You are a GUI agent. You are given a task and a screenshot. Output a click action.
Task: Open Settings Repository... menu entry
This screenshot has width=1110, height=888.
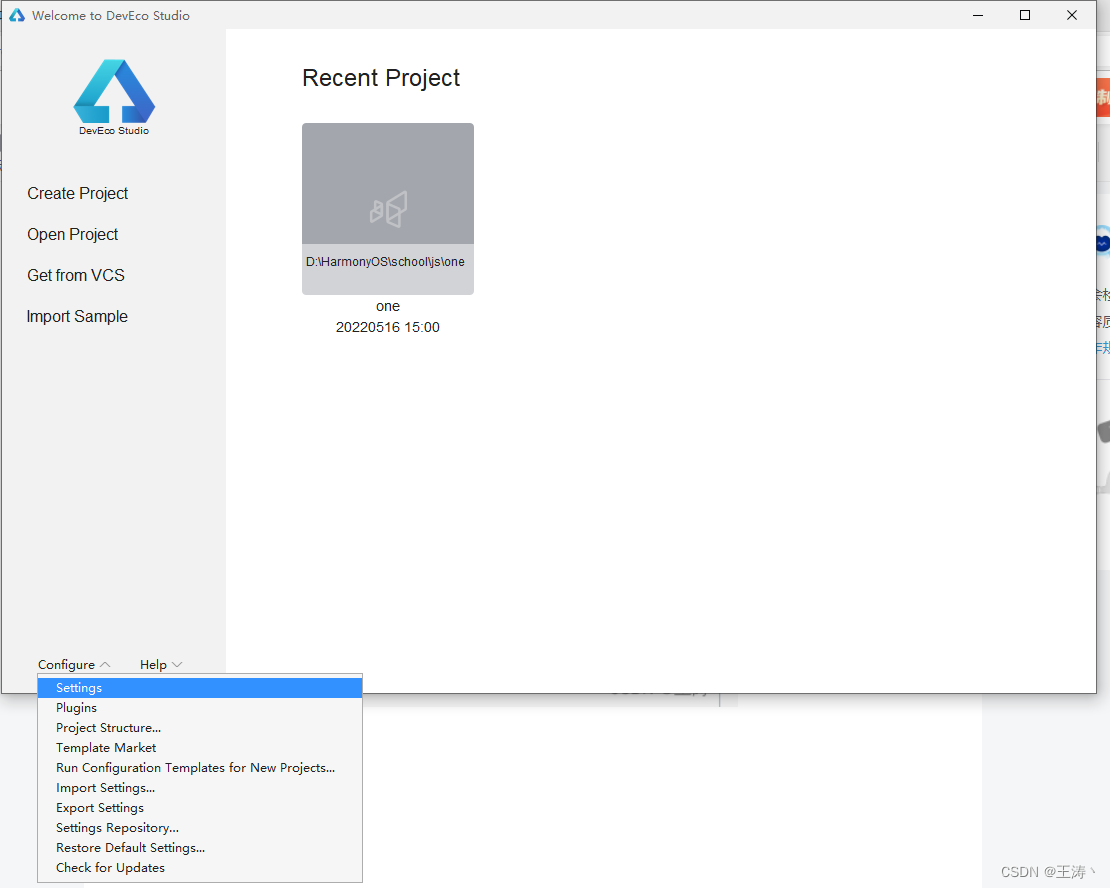(200, 827)
